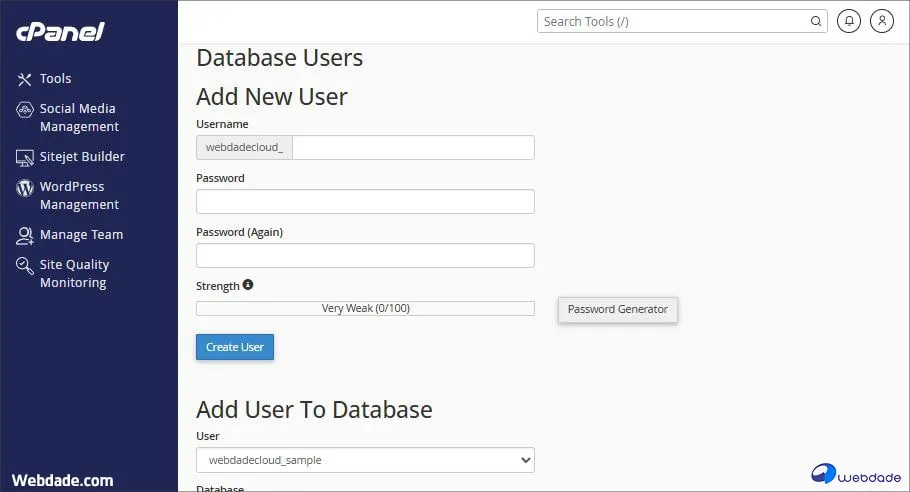Expand the User dropdown webdadecloud_sample

[x=365, y=460]
